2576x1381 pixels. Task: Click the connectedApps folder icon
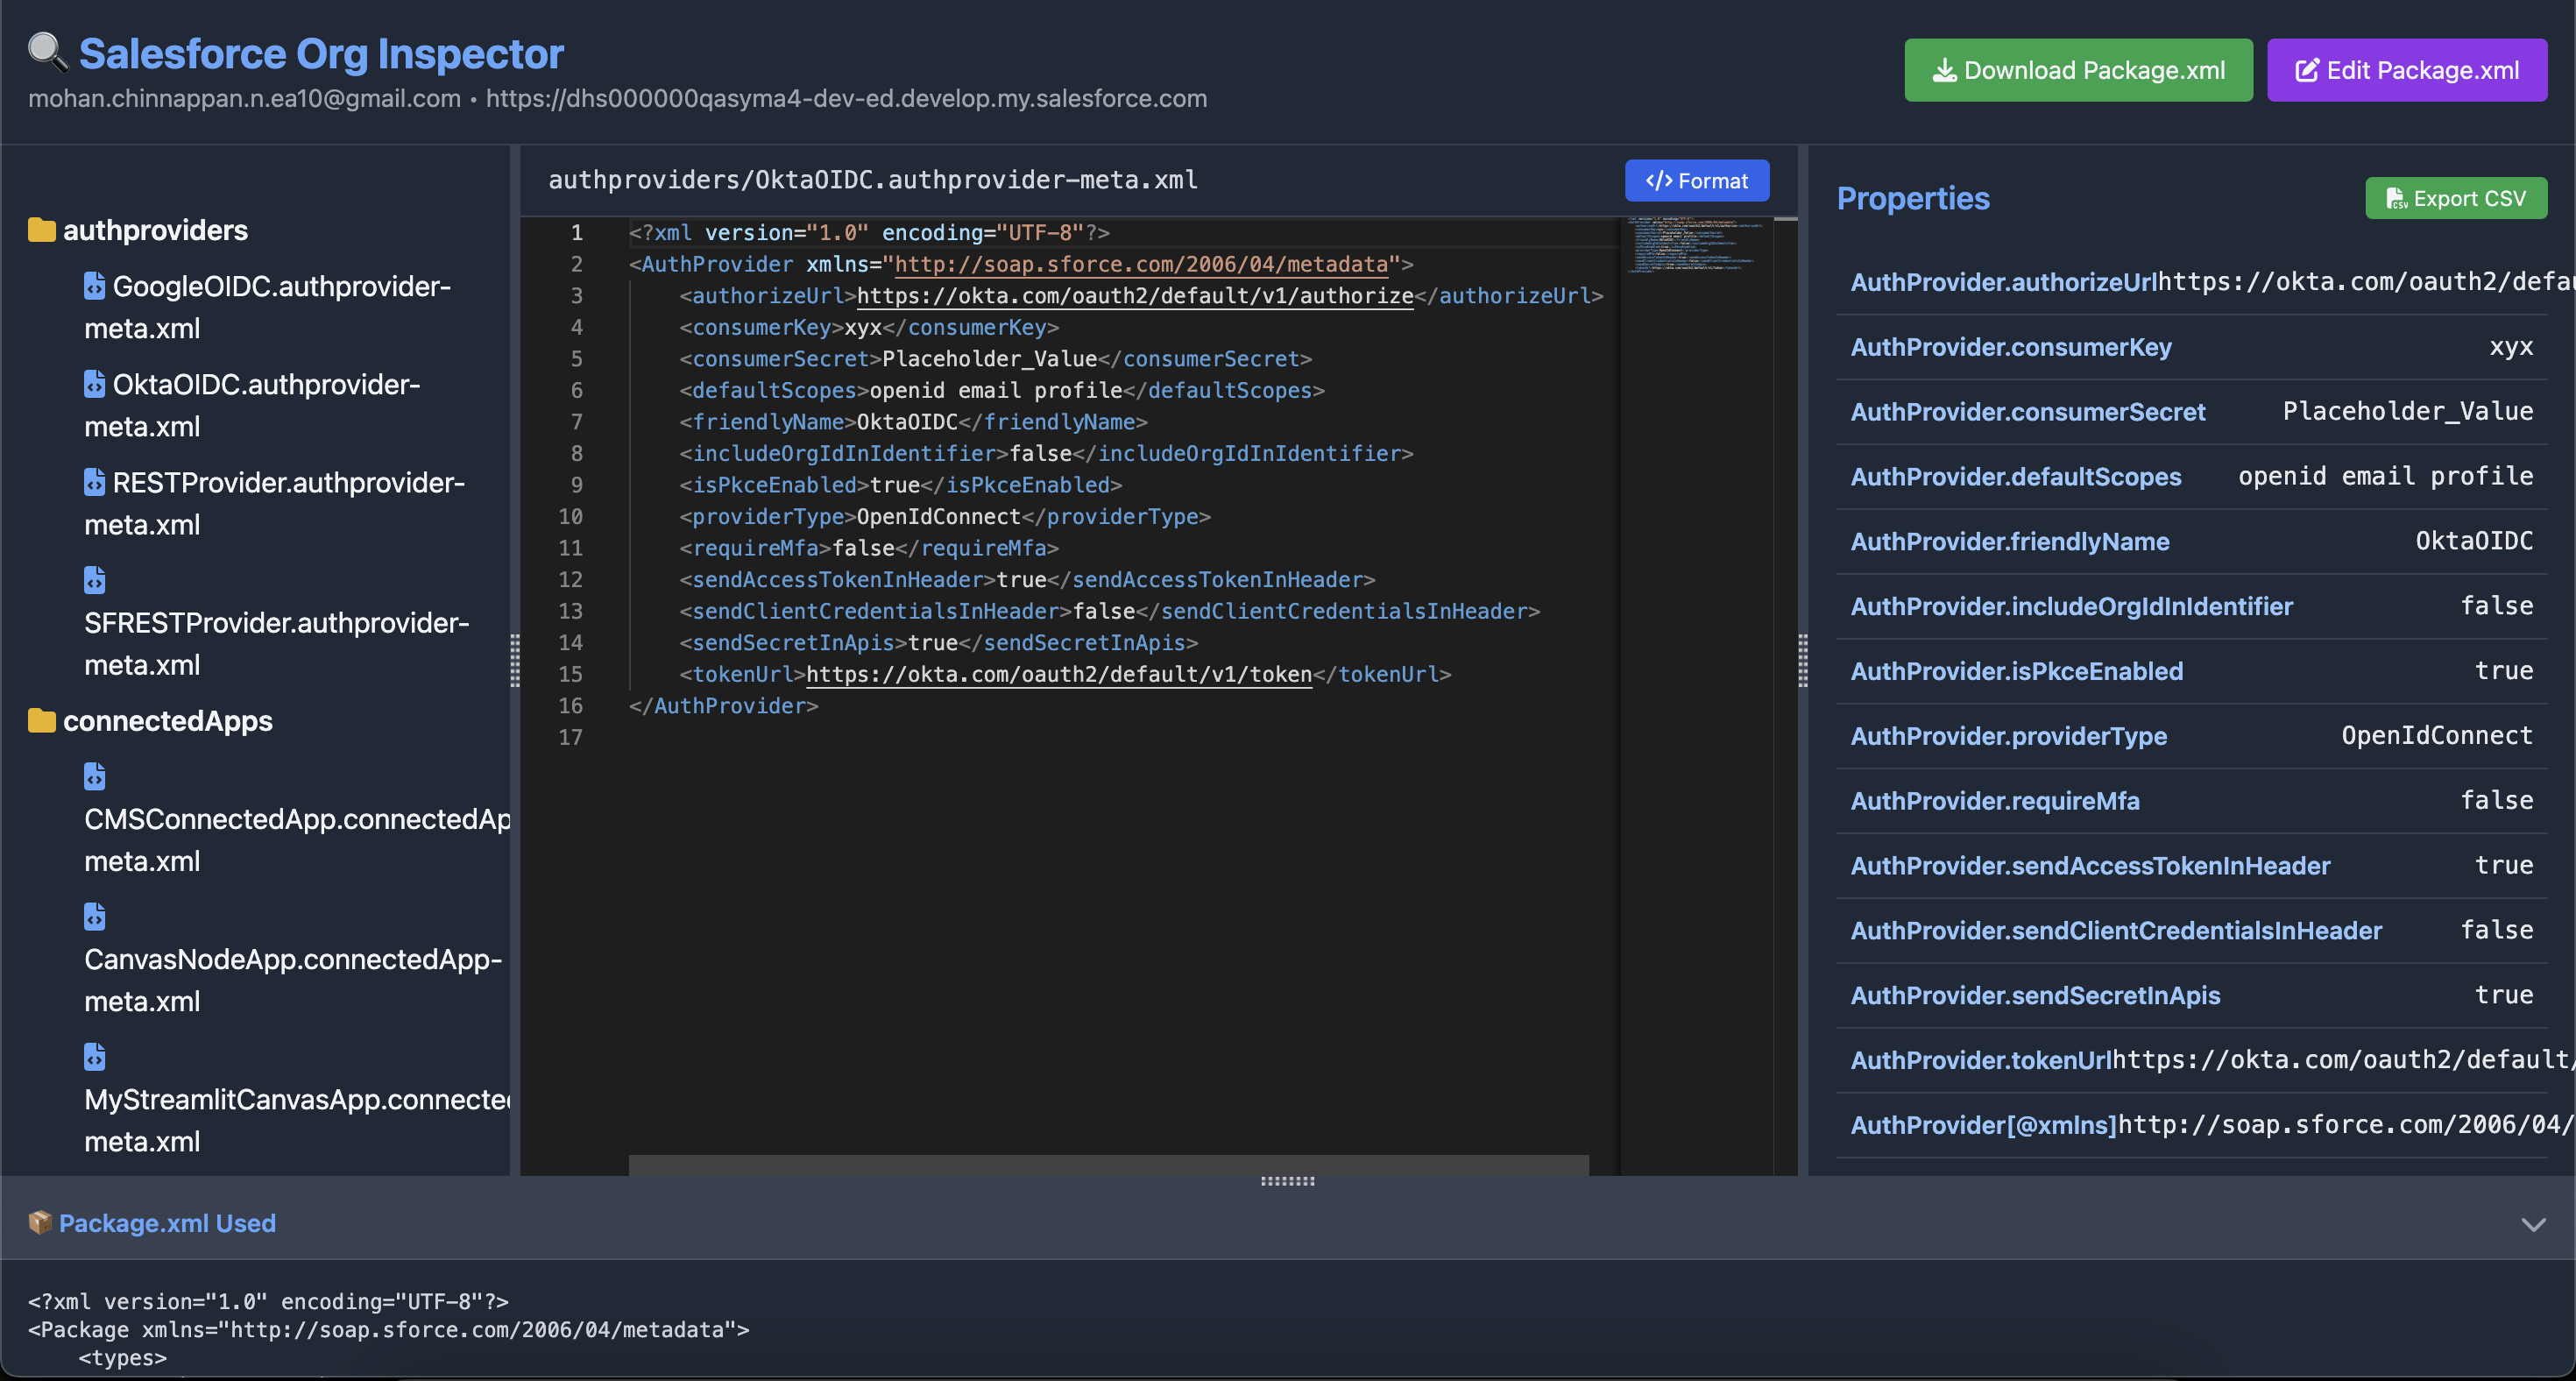41,720
